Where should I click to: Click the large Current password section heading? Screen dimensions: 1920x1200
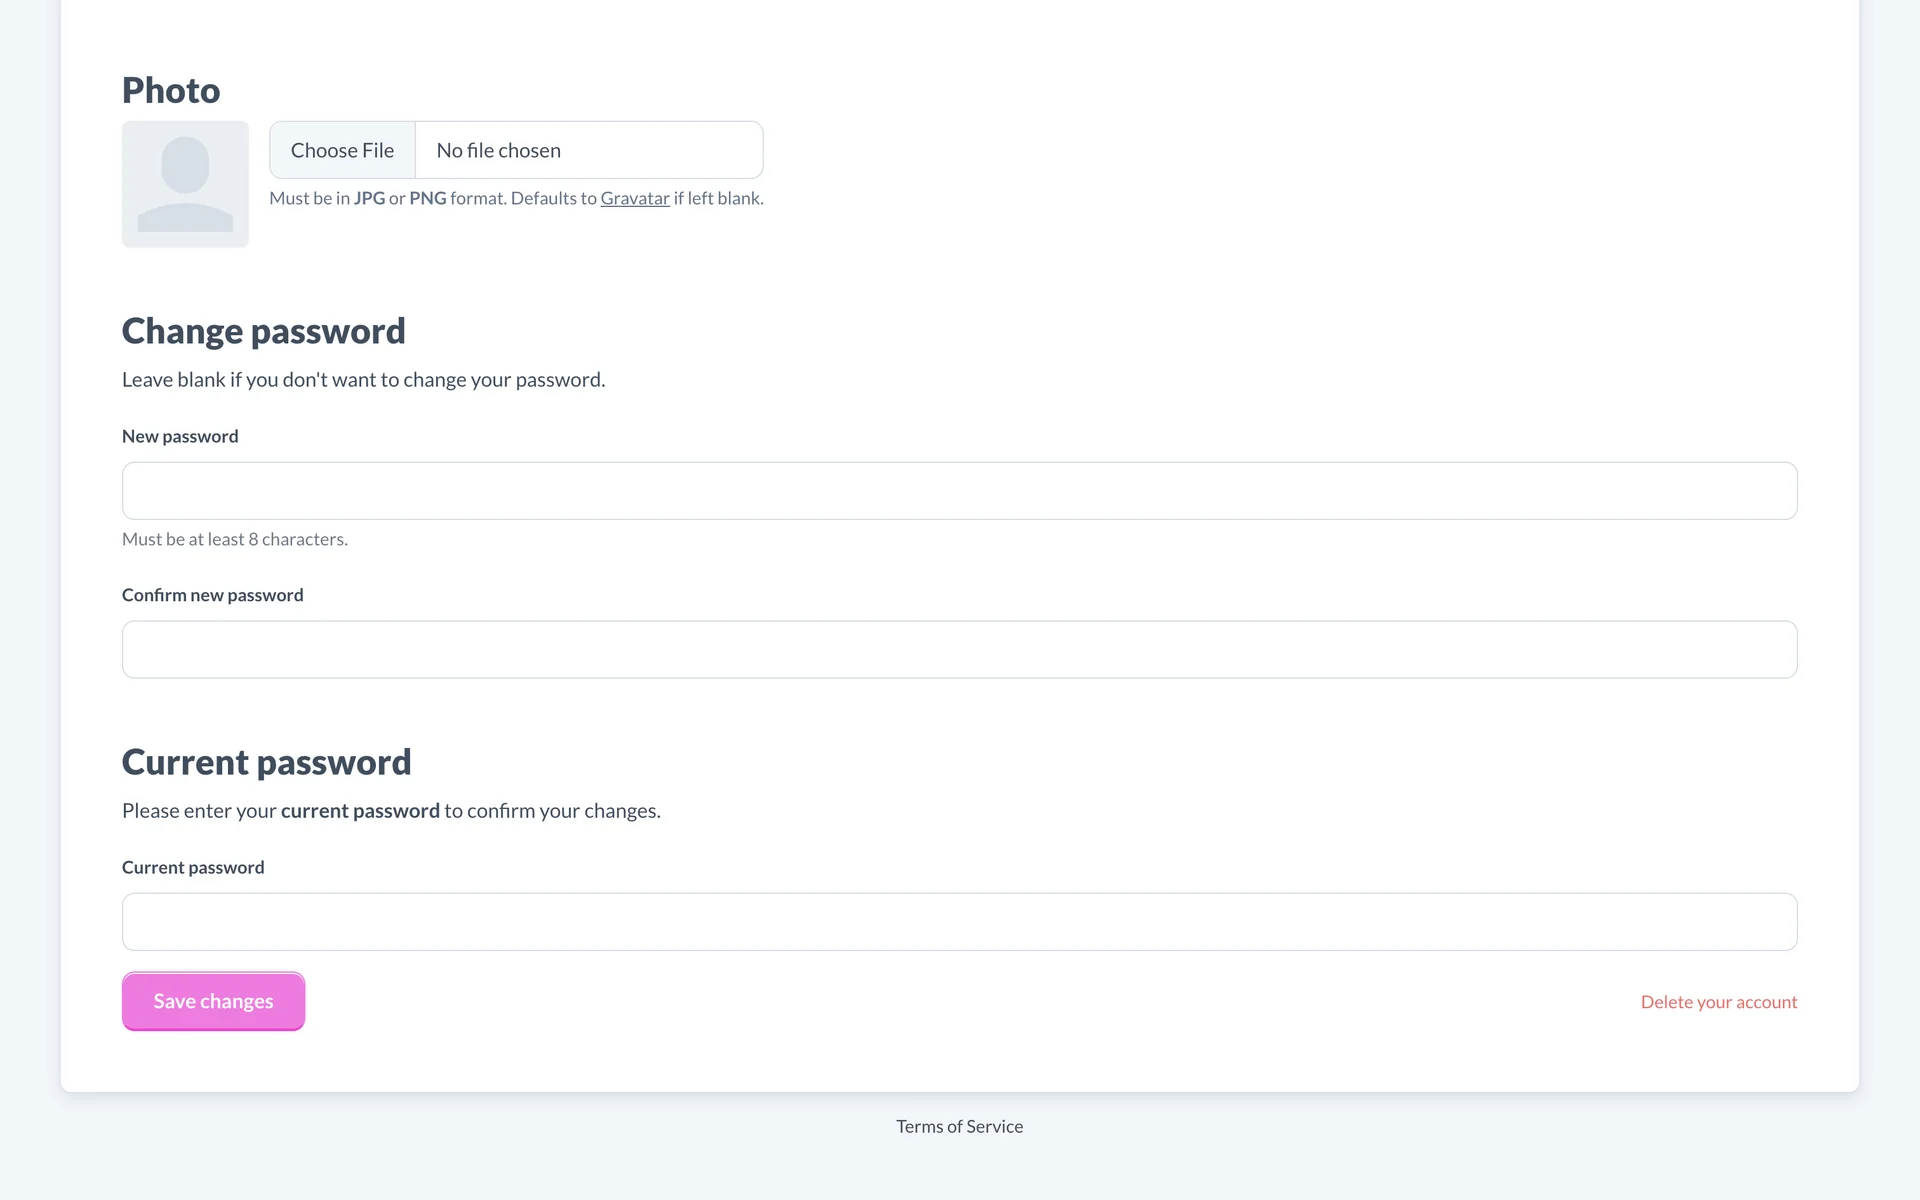(266, 762)
